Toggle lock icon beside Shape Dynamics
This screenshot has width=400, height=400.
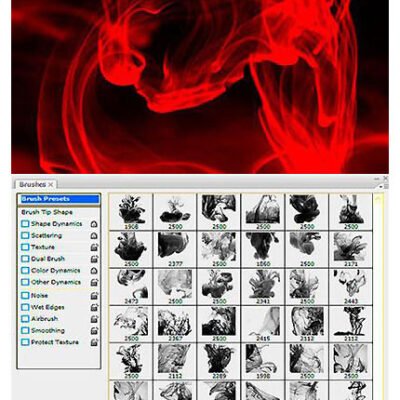94,224
